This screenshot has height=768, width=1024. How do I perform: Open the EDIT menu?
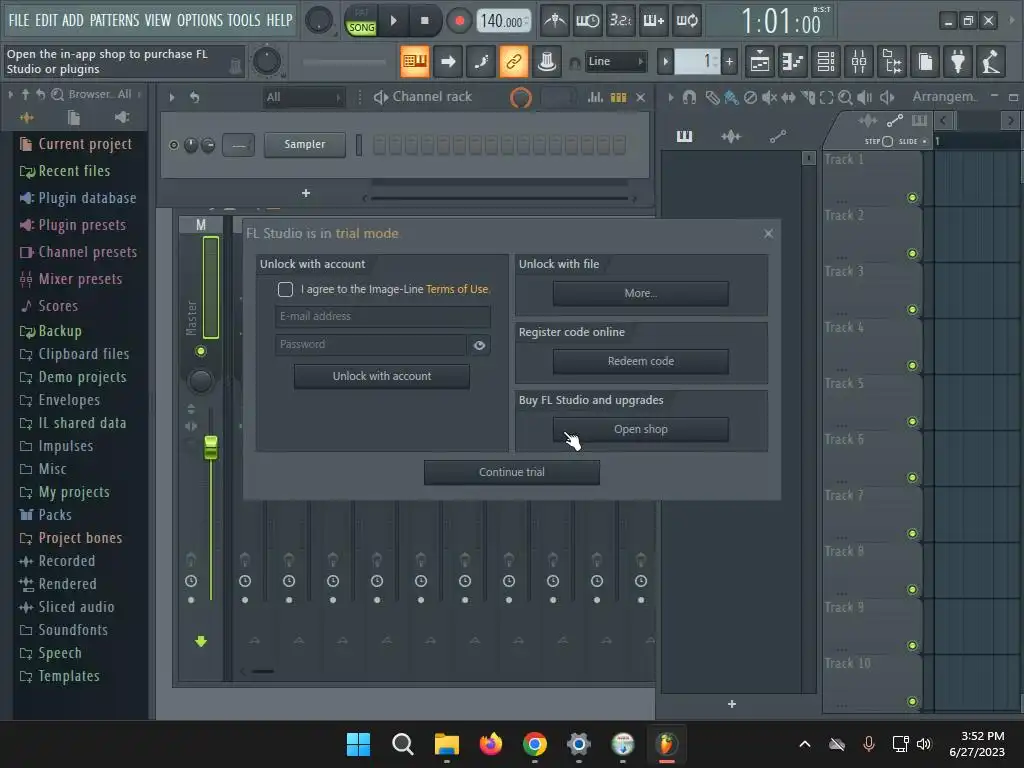[46, 20]
